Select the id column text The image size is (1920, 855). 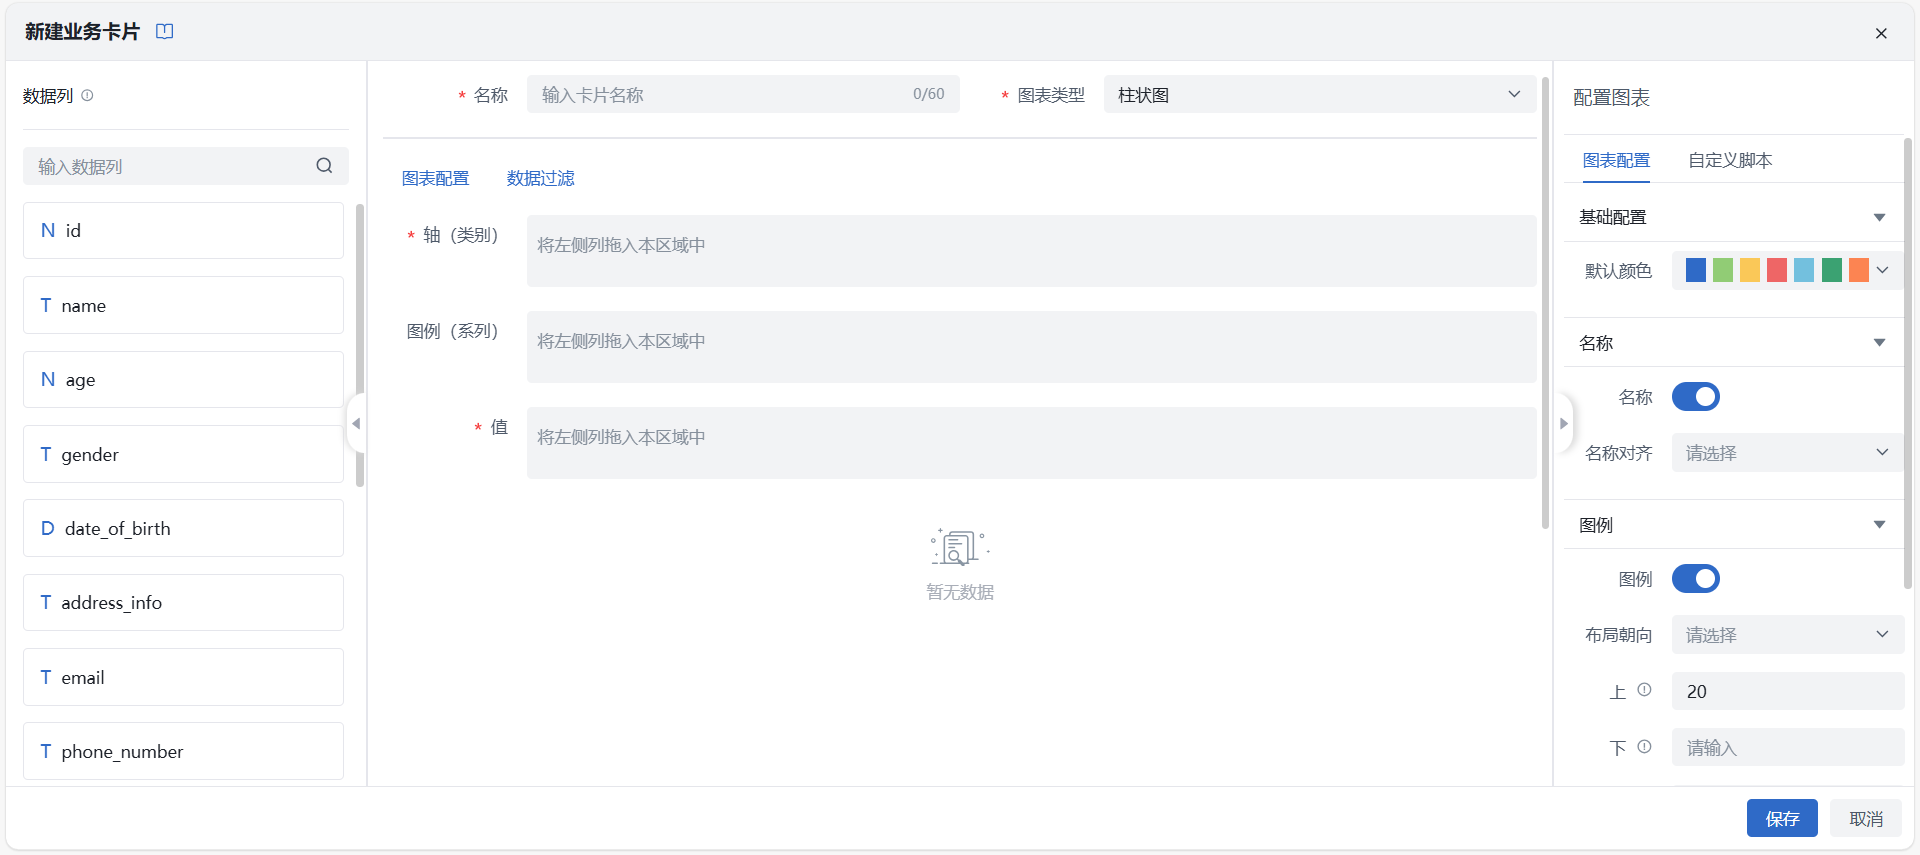click(73, 231)
